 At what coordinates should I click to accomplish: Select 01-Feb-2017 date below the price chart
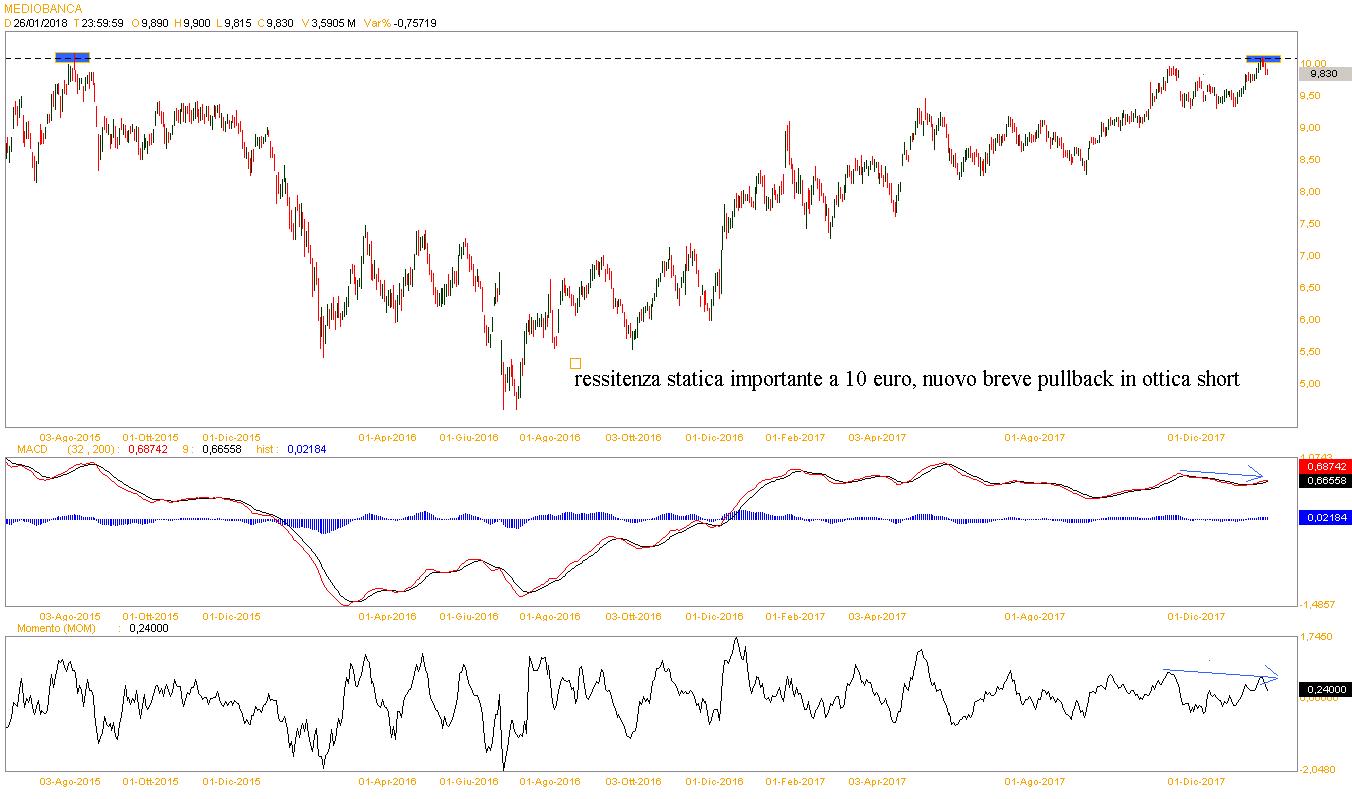tap(795, 438)
